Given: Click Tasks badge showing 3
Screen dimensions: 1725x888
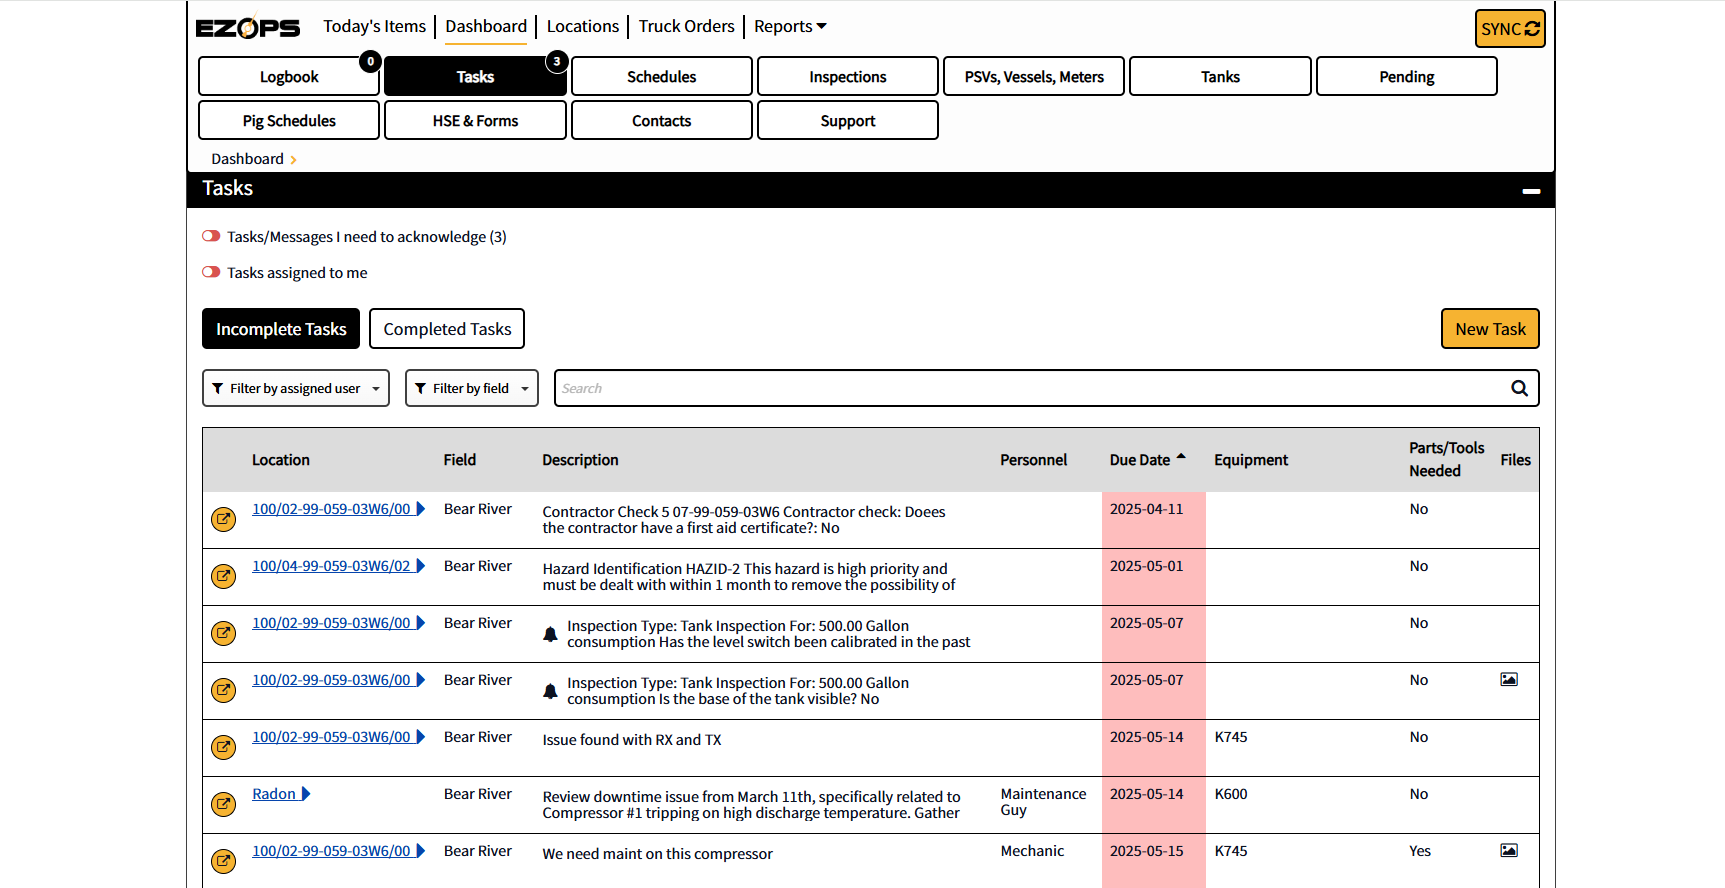Looking at the screenshot, I should coord(557,62).
